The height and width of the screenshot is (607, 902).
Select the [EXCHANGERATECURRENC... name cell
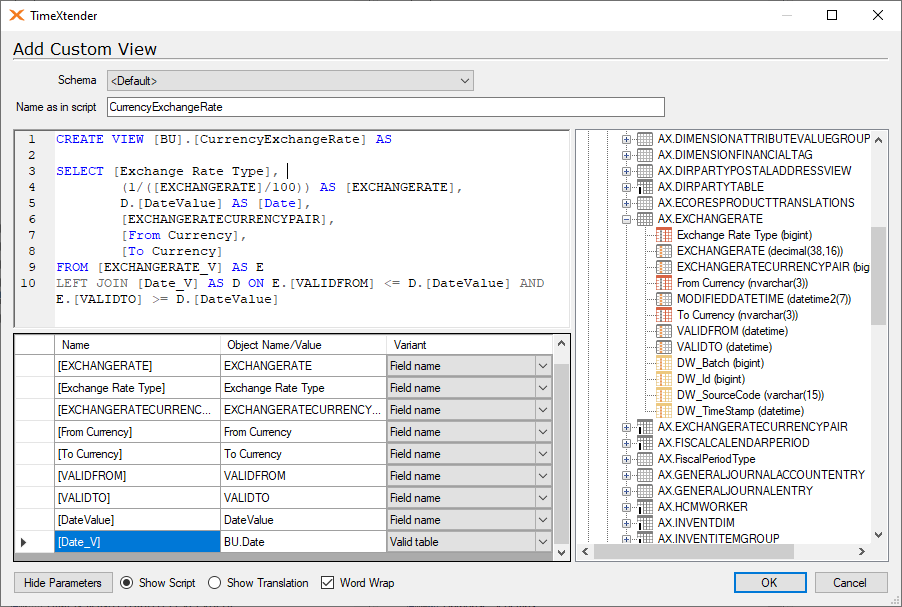point(137,410)
